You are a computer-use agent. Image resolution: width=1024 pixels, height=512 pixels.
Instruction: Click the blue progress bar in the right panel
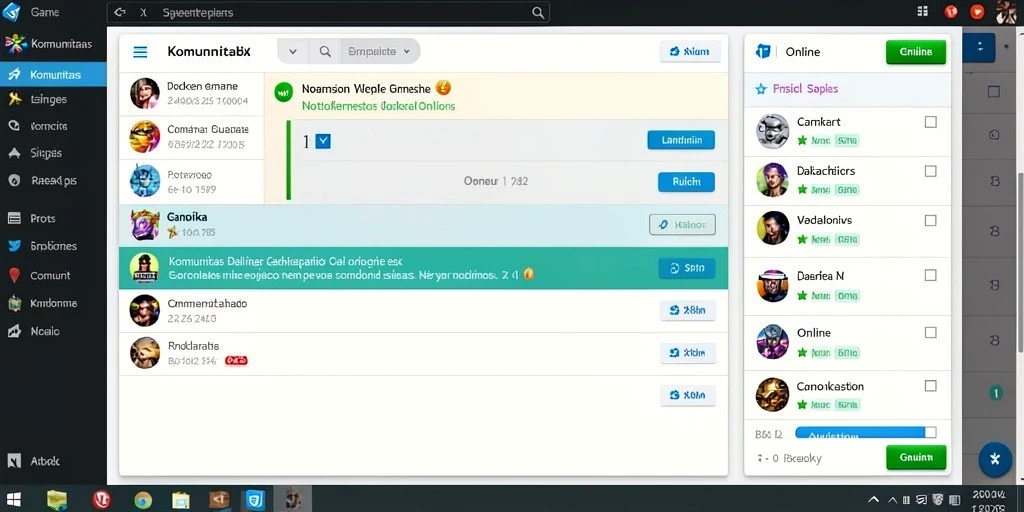point(860,433)
